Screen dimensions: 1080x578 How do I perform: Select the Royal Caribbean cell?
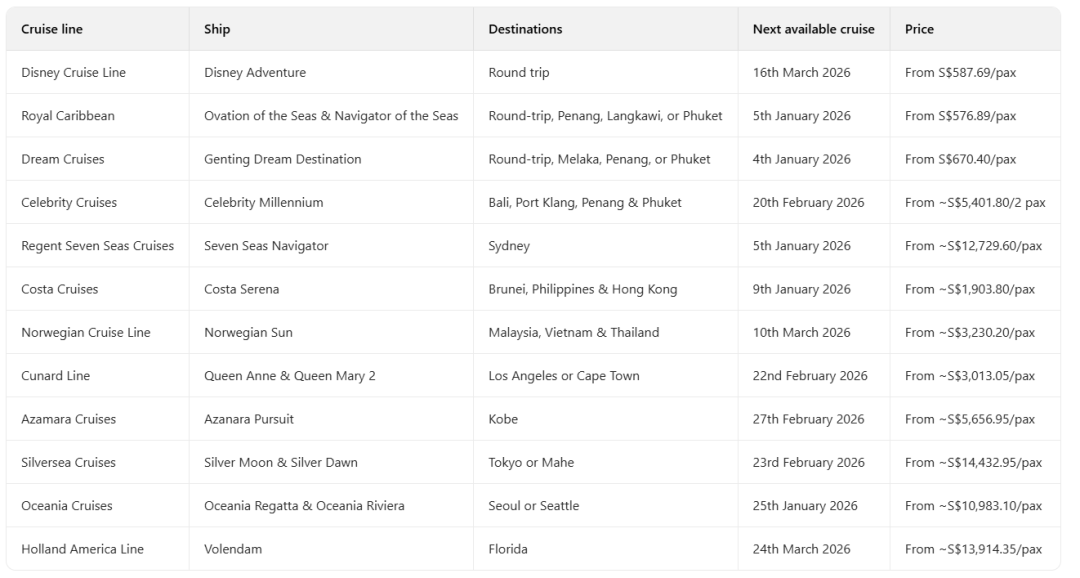(68, 116)
